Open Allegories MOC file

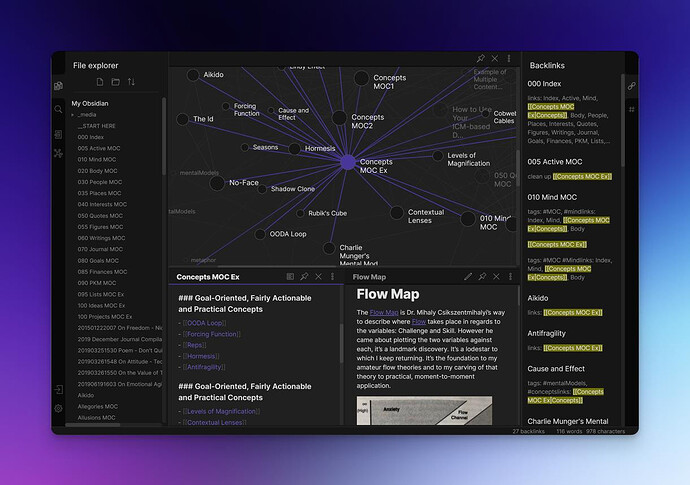(x=96, y=407)
